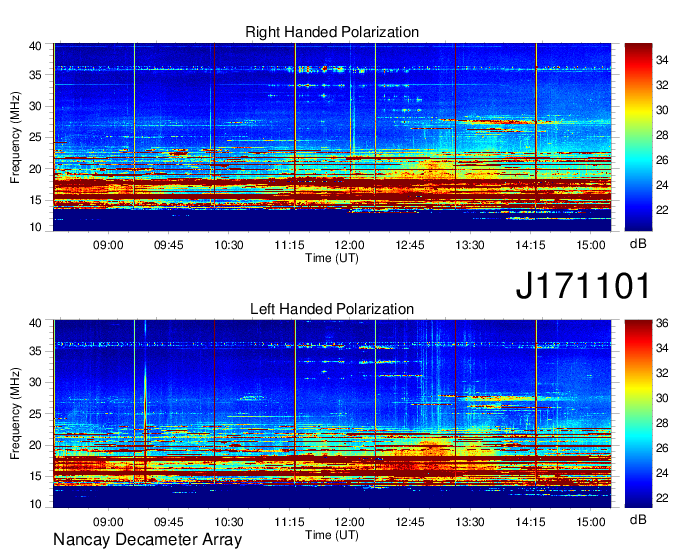This screenshot has width=680, height=552.
Task: Click the "Frequency (MHz)" axis label of the Right Handed plot
Action: pyautogui.click(x=15, y=137)
